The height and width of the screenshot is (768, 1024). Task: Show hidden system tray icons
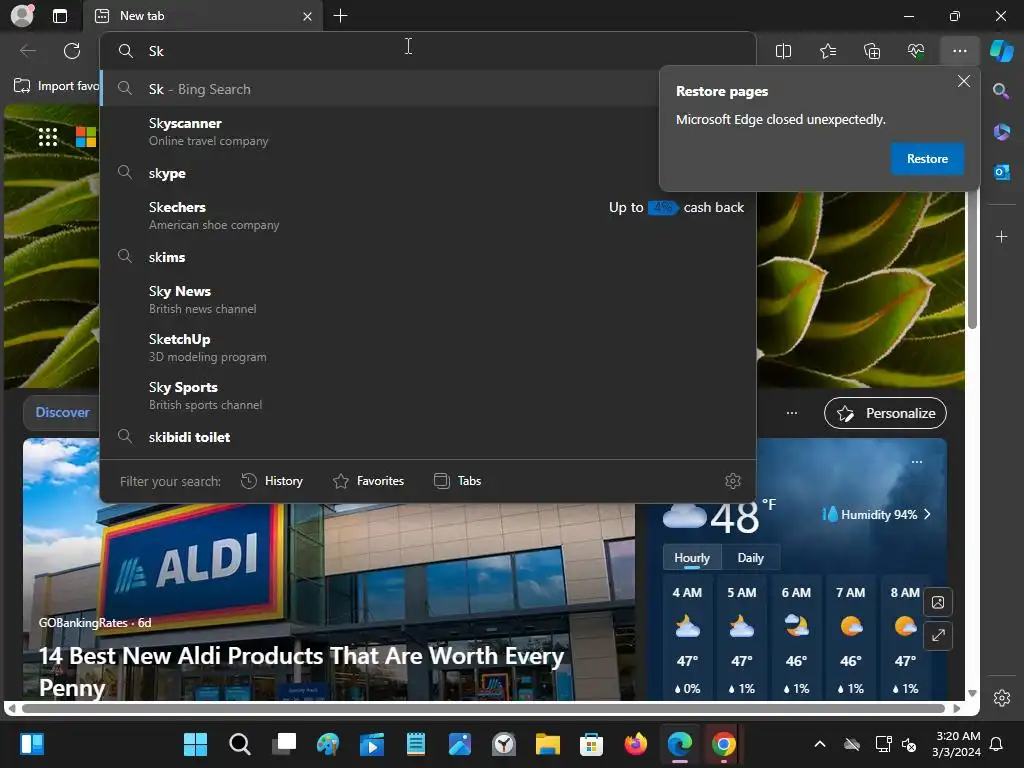(820, 744)
